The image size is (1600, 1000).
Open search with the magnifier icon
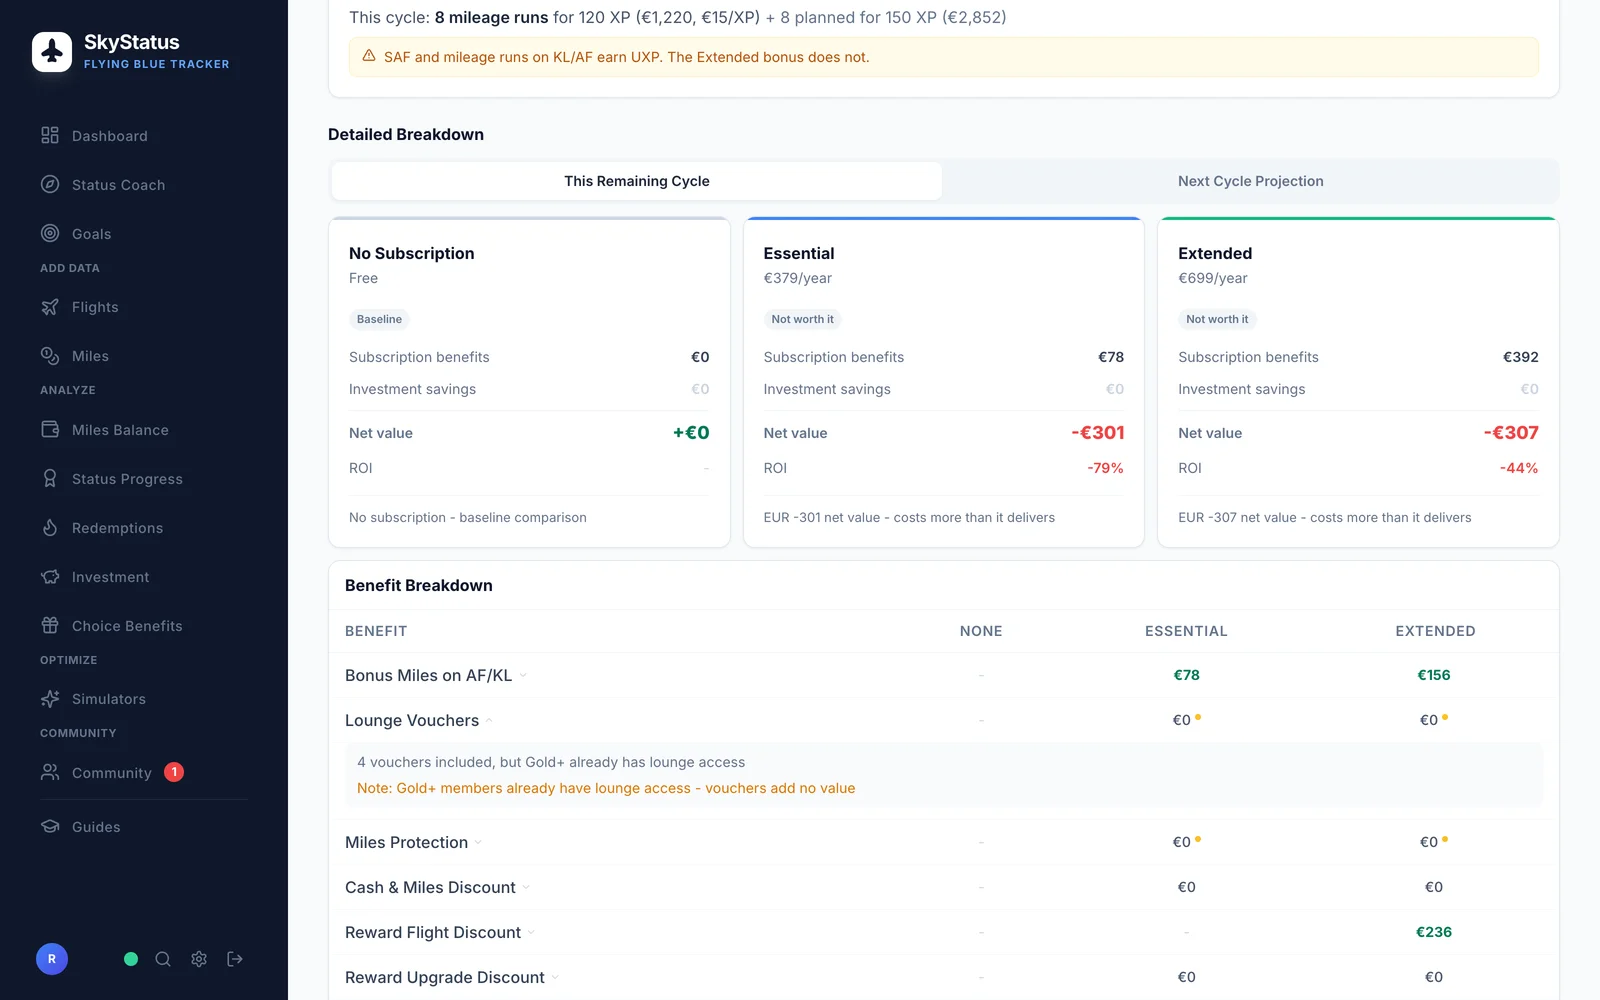point(163,959)
